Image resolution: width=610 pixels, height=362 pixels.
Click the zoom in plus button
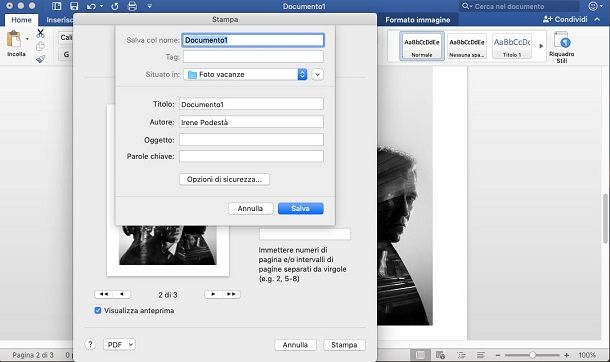tap(566, 355)
